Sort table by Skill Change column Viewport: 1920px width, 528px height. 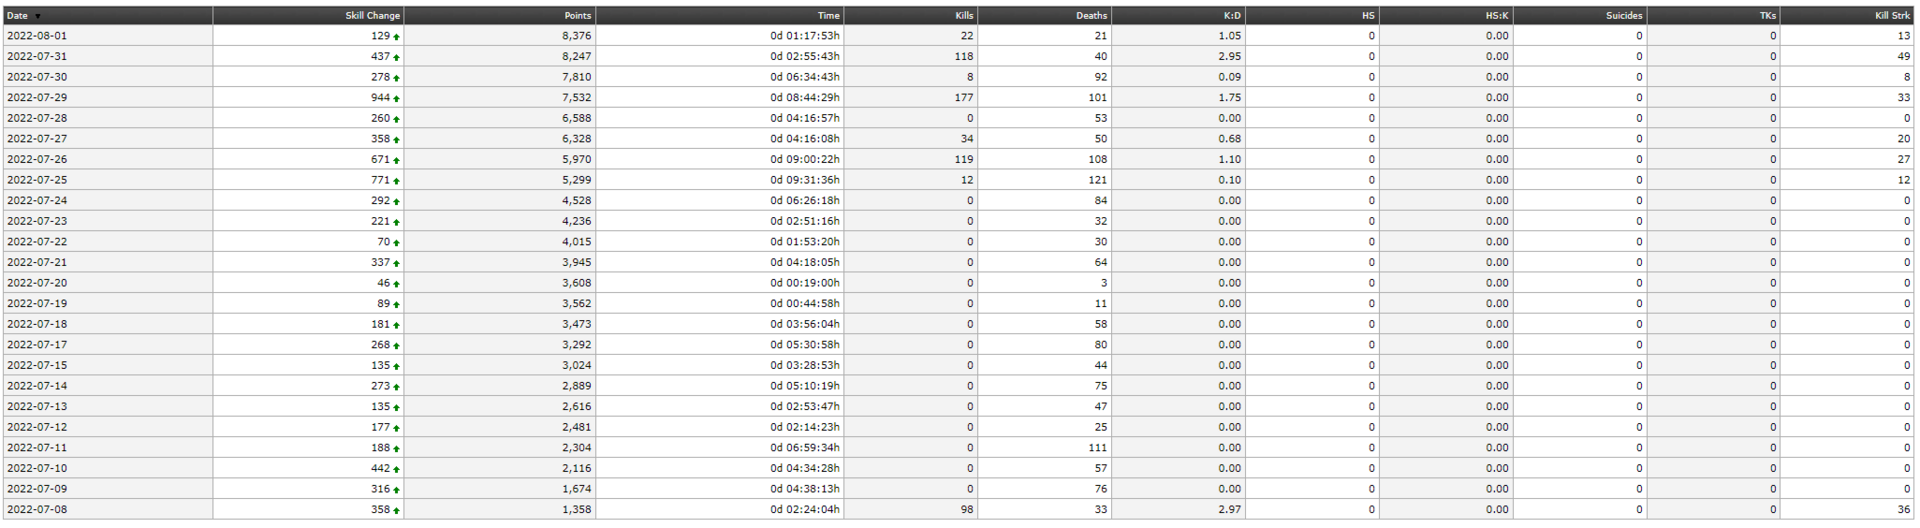point(372,16)
